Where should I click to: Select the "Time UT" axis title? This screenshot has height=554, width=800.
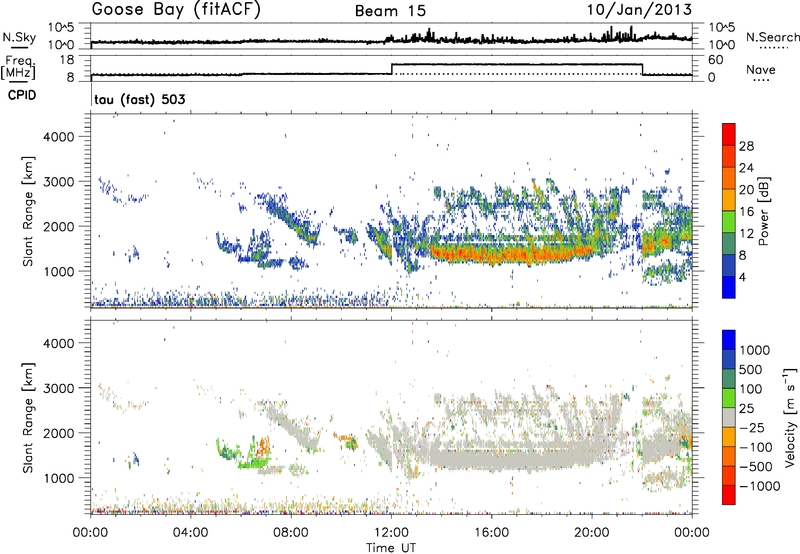click(x=391, y=548)
